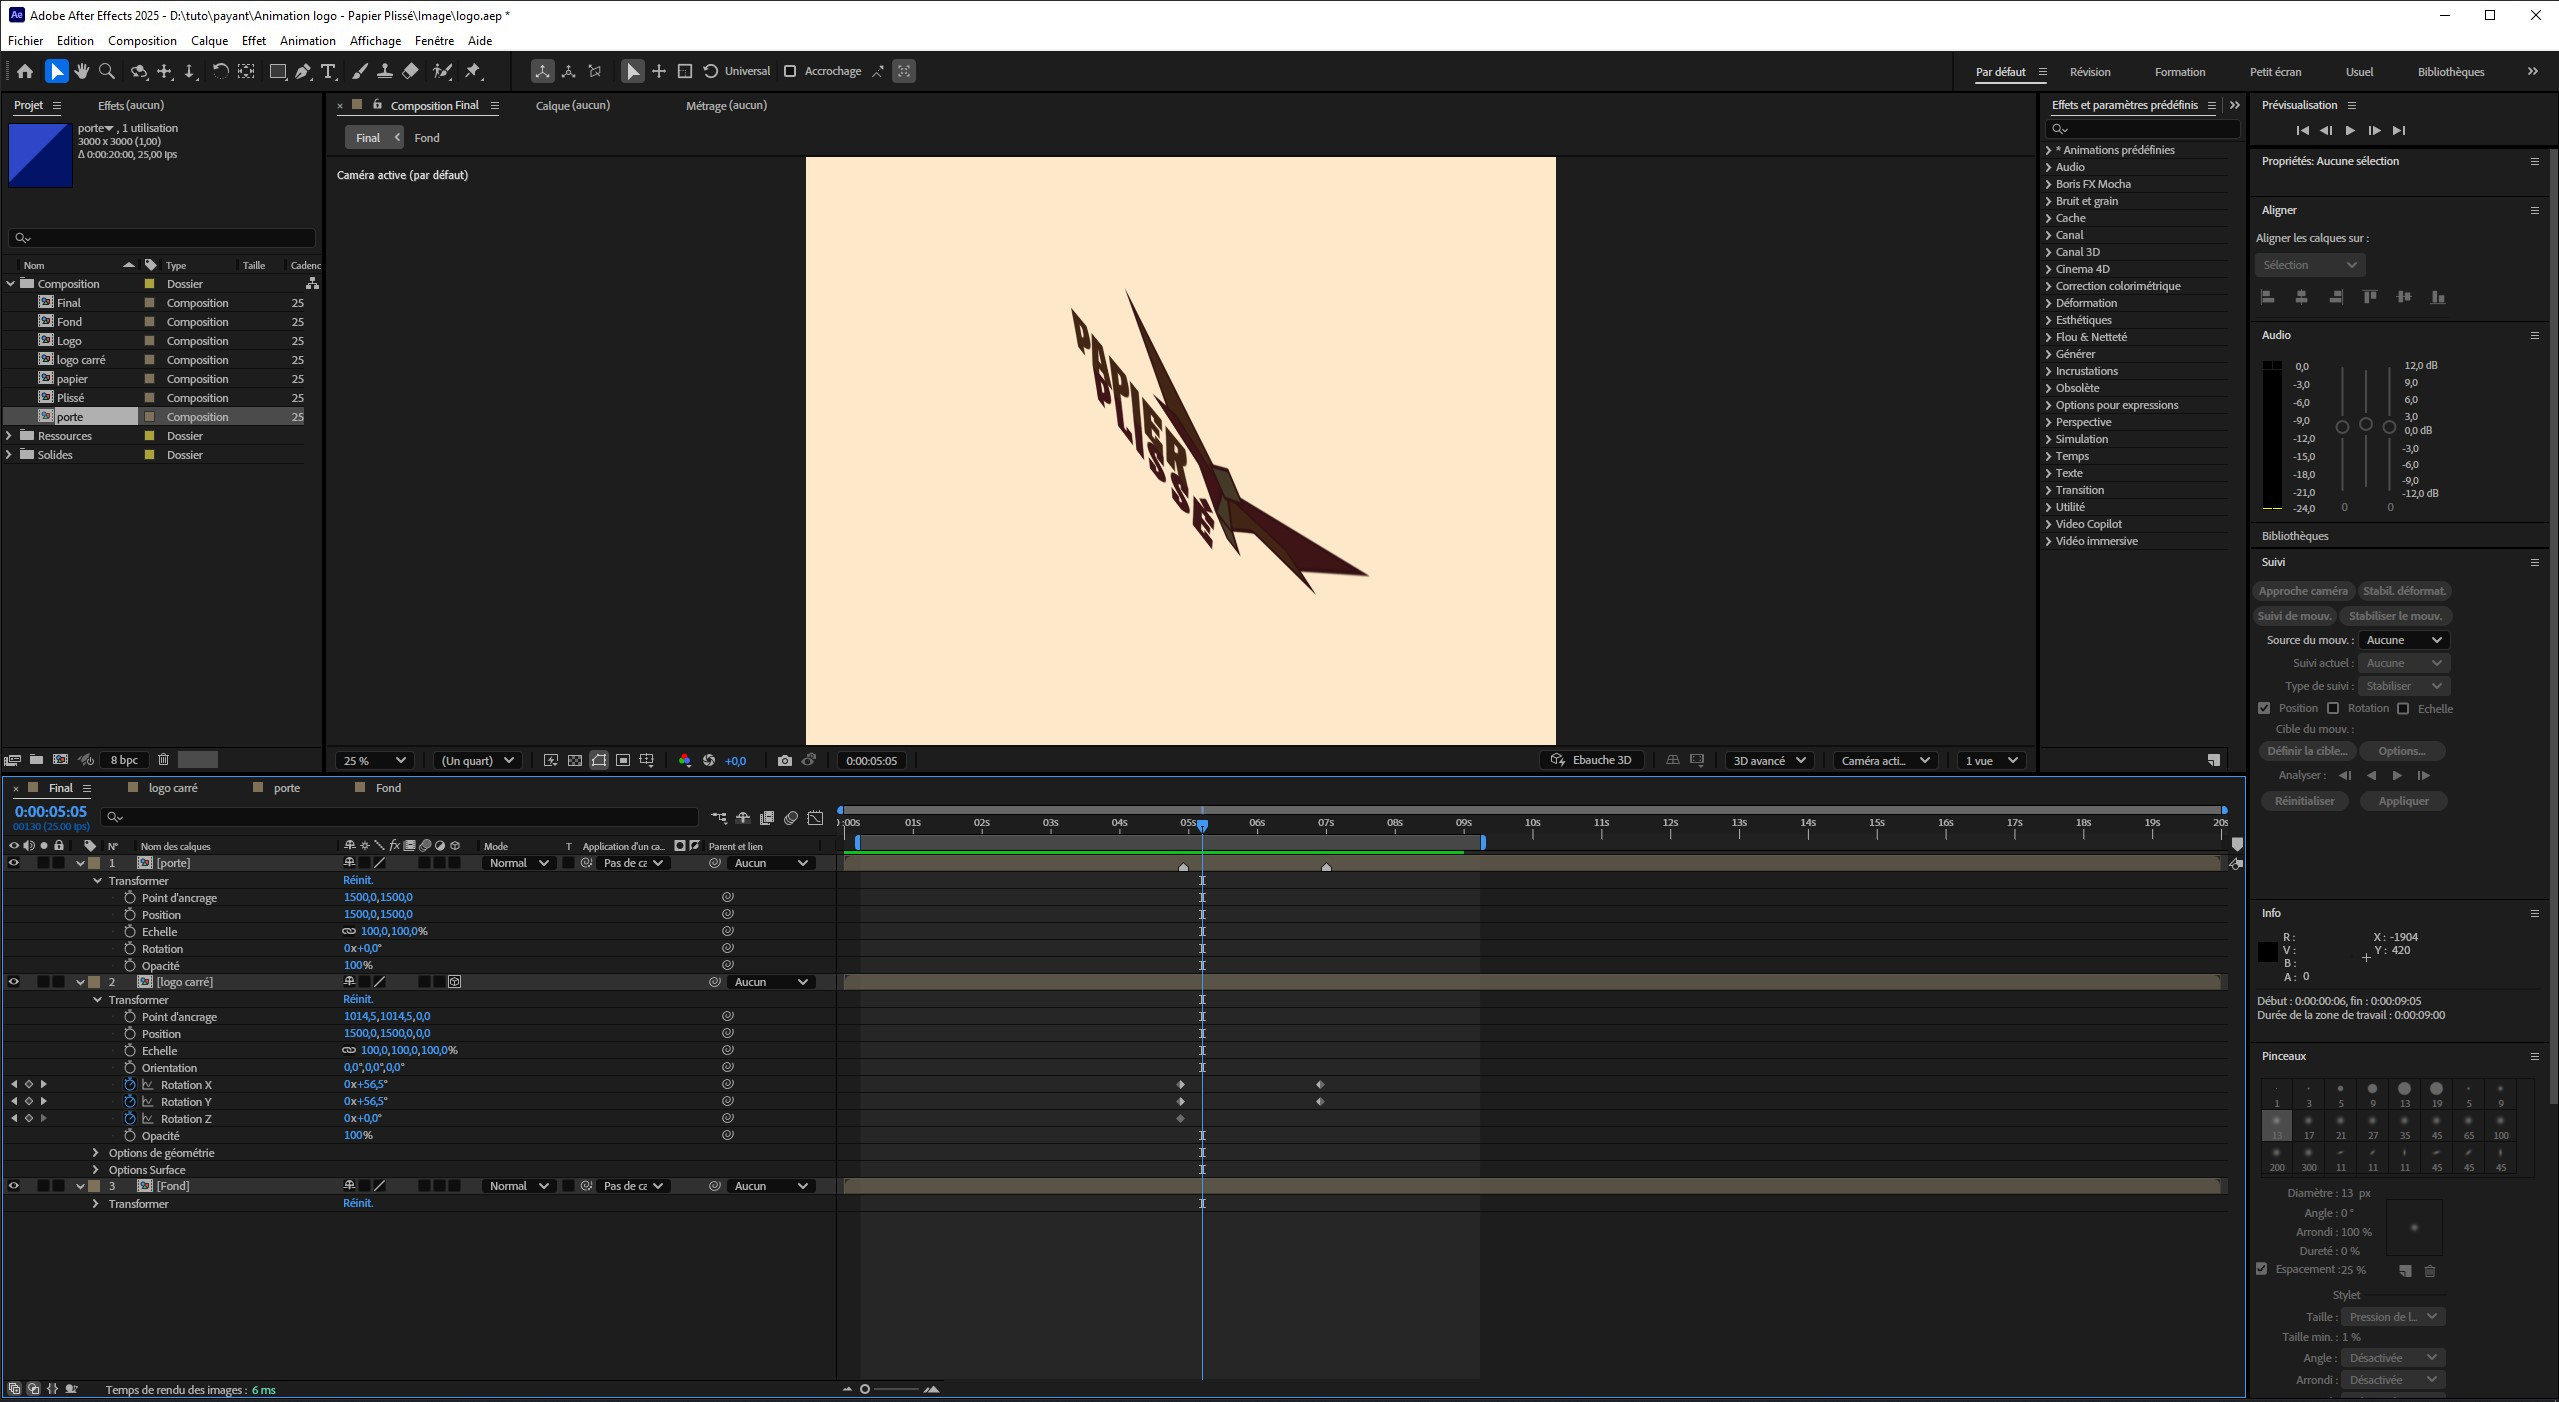2559x1402 pixels.
Task: Expand the Solides folder
Action: coord(10,455)
